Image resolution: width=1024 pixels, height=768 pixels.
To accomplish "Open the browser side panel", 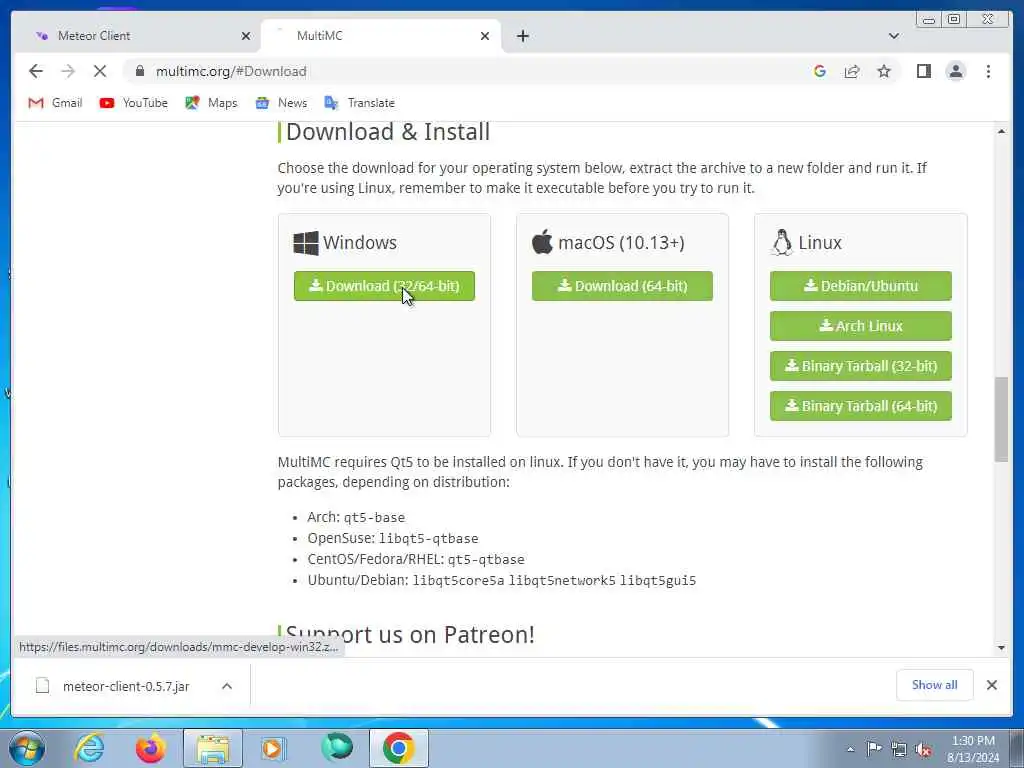I will 923,71.
